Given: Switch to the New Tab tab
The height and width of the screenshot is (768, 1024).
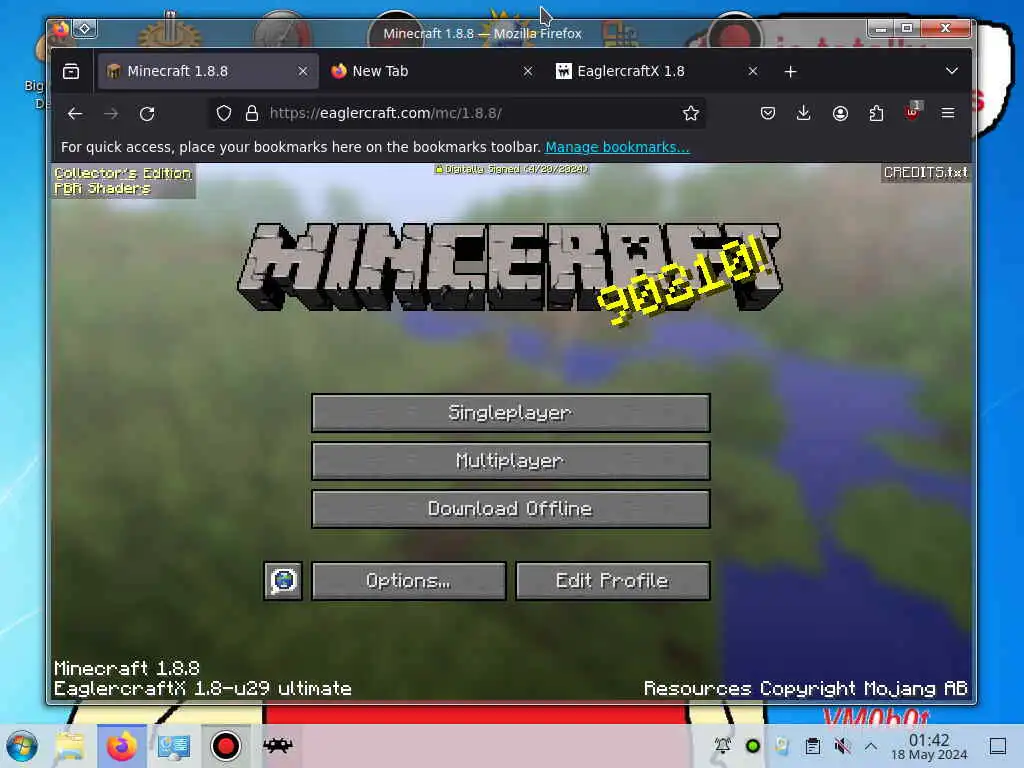Looking at the screenshot, I should 432,71.
